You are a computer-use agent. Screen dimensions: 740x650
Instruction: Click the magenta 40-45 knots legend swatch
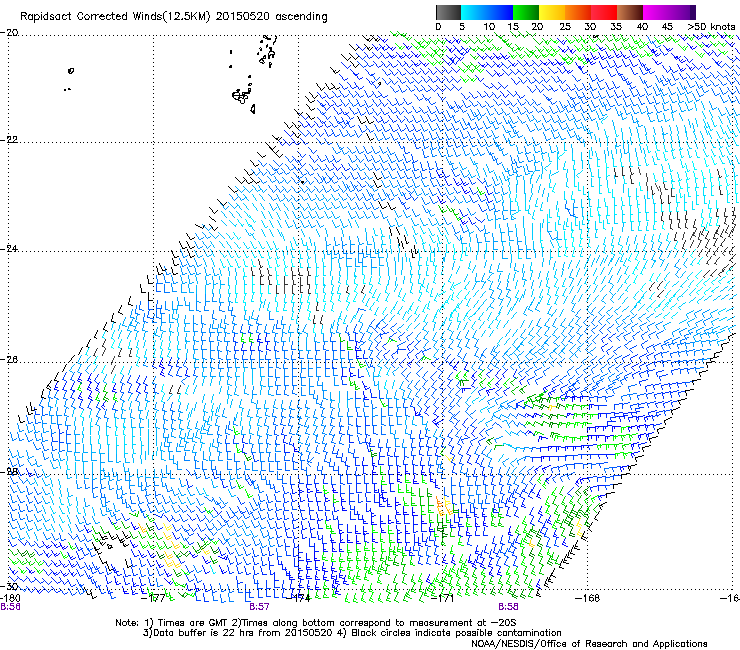(x=656, y=12)
